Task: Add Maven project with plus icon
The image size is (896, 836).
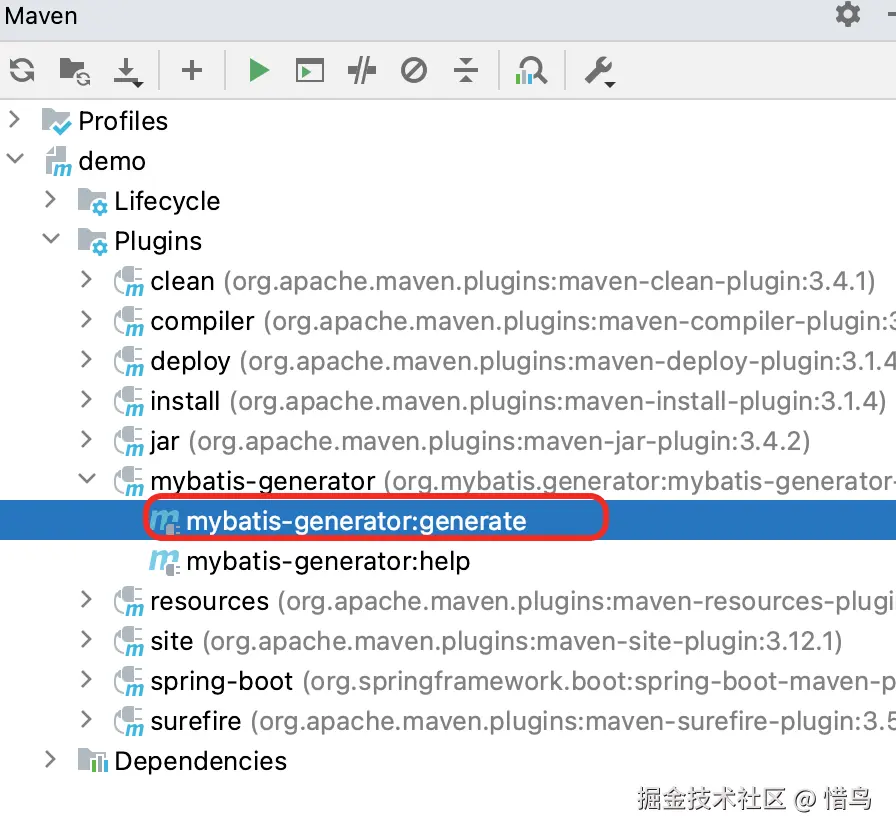Action: point(192,71)
